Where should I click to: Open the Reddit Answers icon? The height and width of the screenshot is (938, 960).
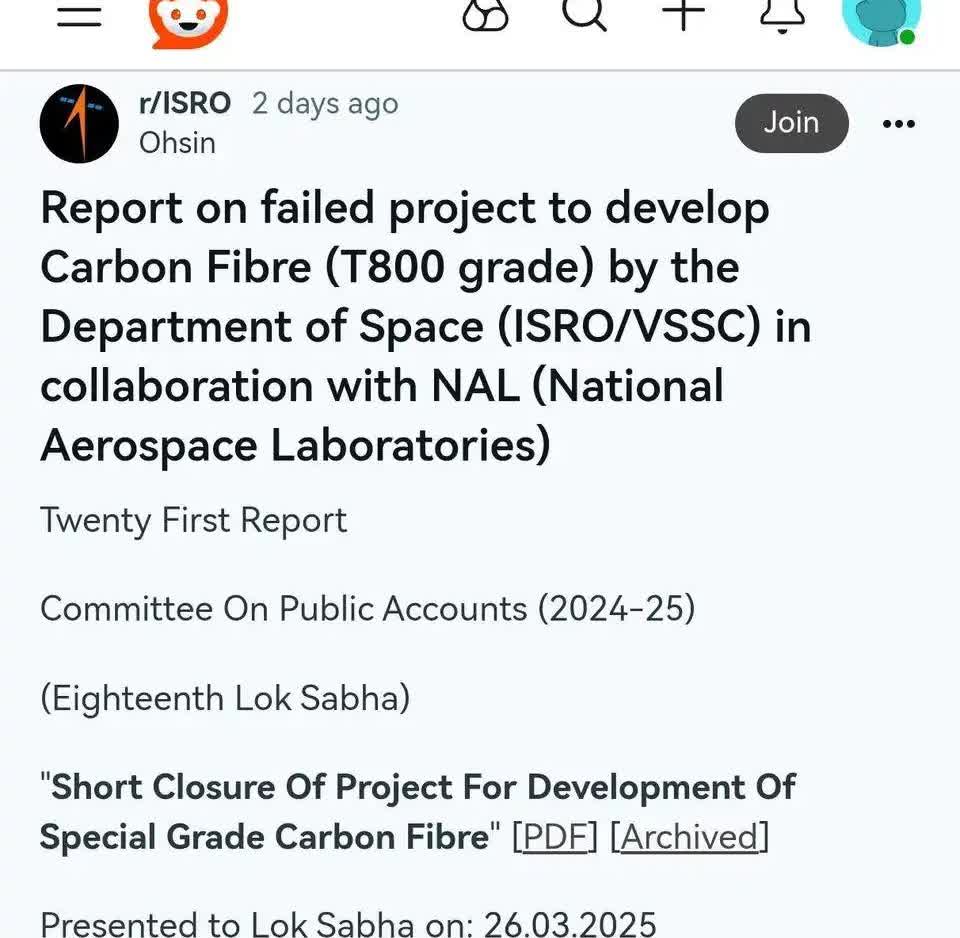point(486,14)
